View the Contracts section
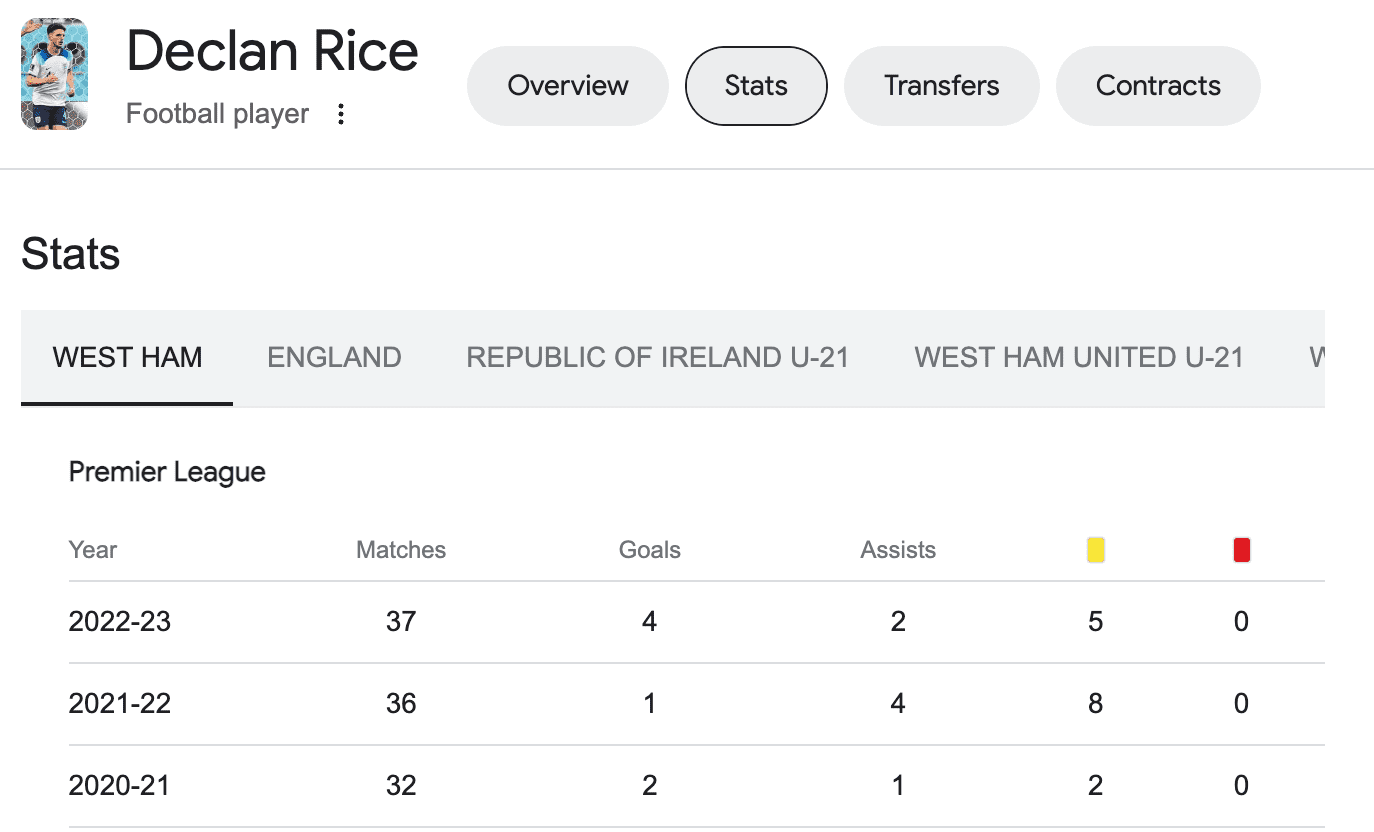This screenshot has height=832, width=1374. [1158, 86]
